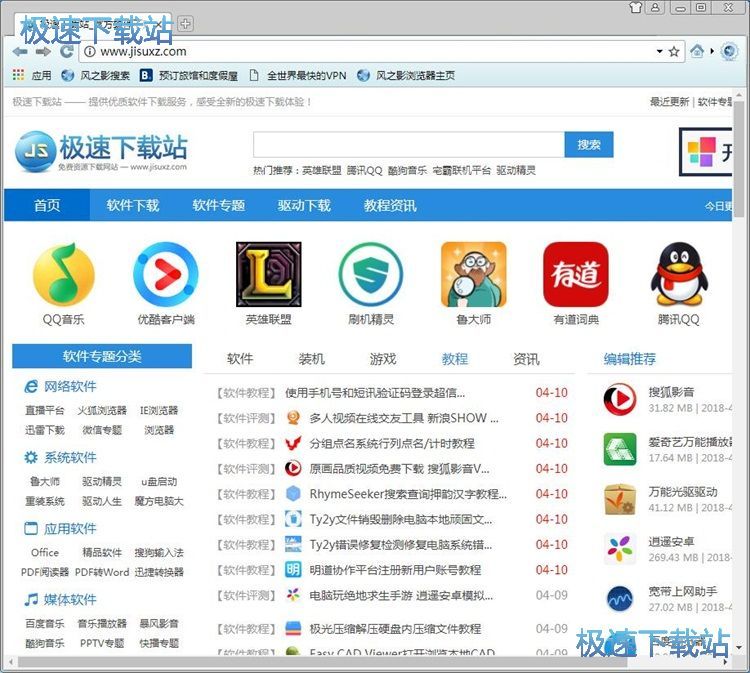Click the 爱奇艺万能播放器 green icon

click(620, 449)
